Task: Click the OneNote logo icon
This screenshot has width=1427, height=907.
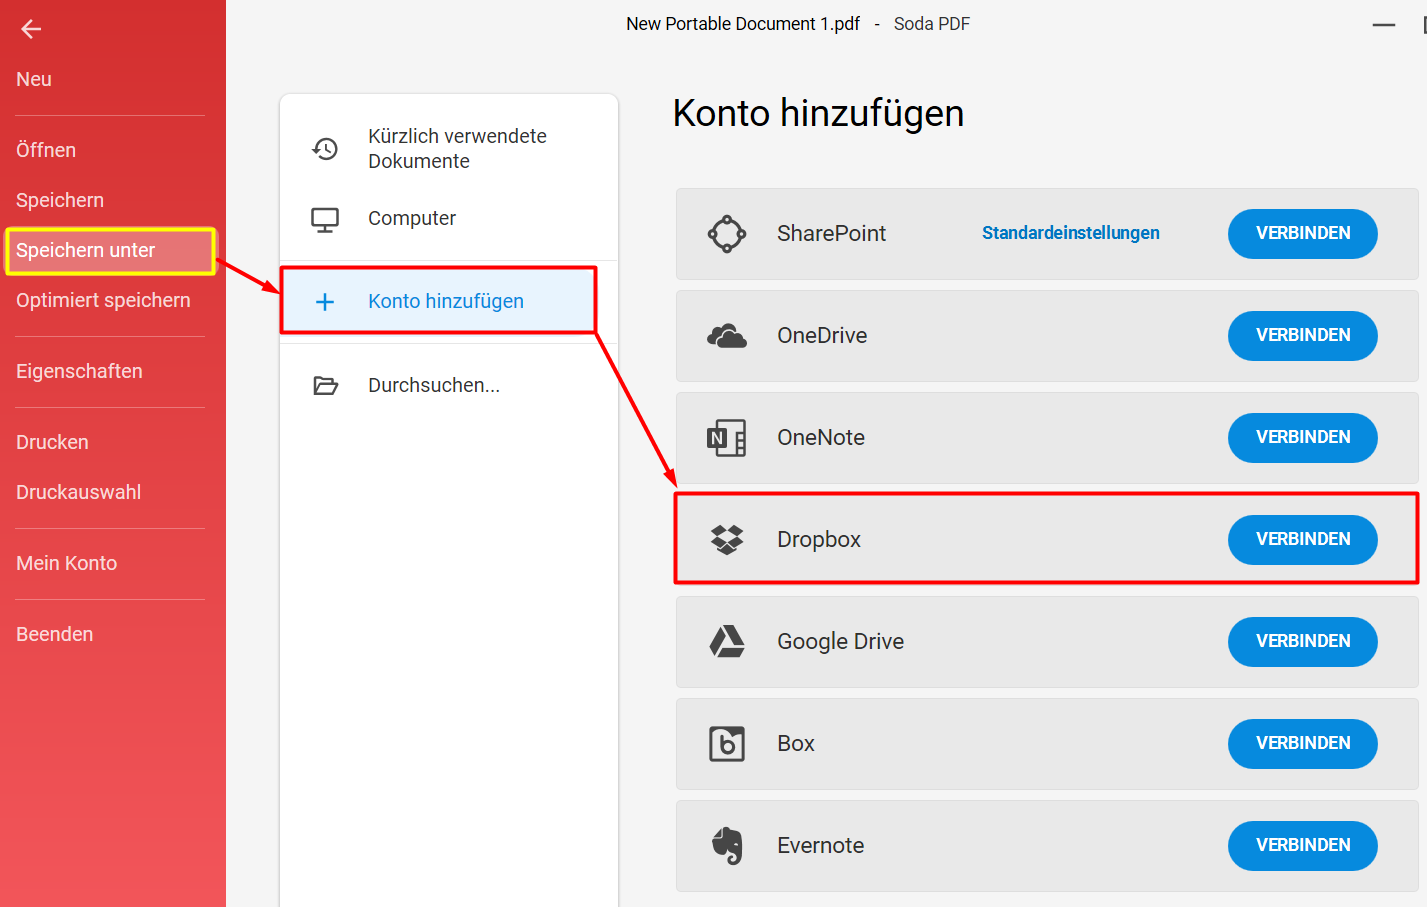Action: point(727,438)
